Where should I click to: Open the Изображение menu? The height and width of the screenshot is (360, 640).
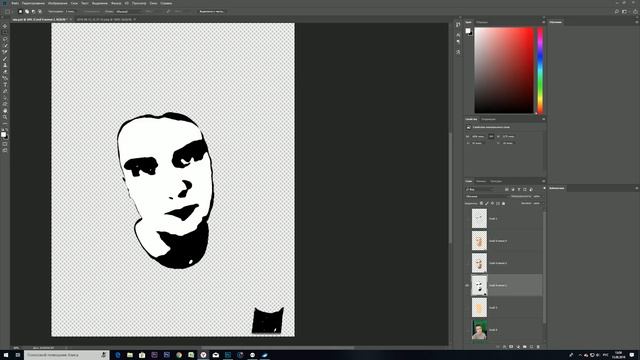click(58, 3)
